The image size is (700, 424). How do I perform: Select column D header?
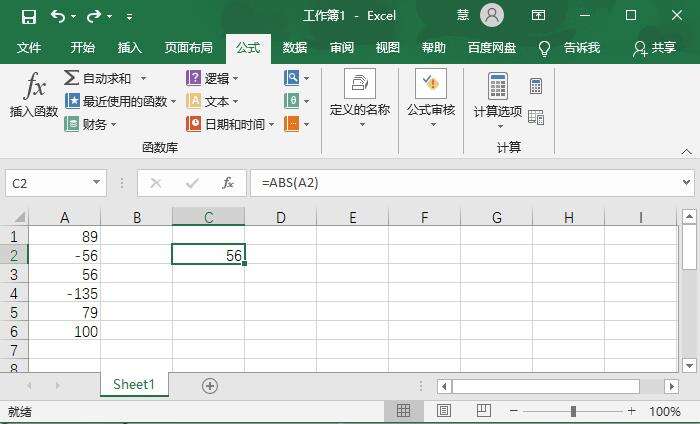281,217
